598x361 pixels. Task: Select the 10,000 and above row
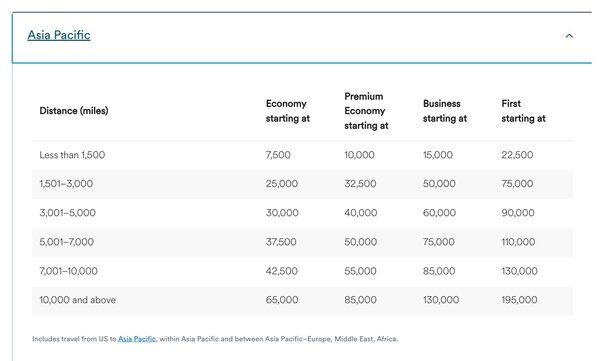(302, 300)
